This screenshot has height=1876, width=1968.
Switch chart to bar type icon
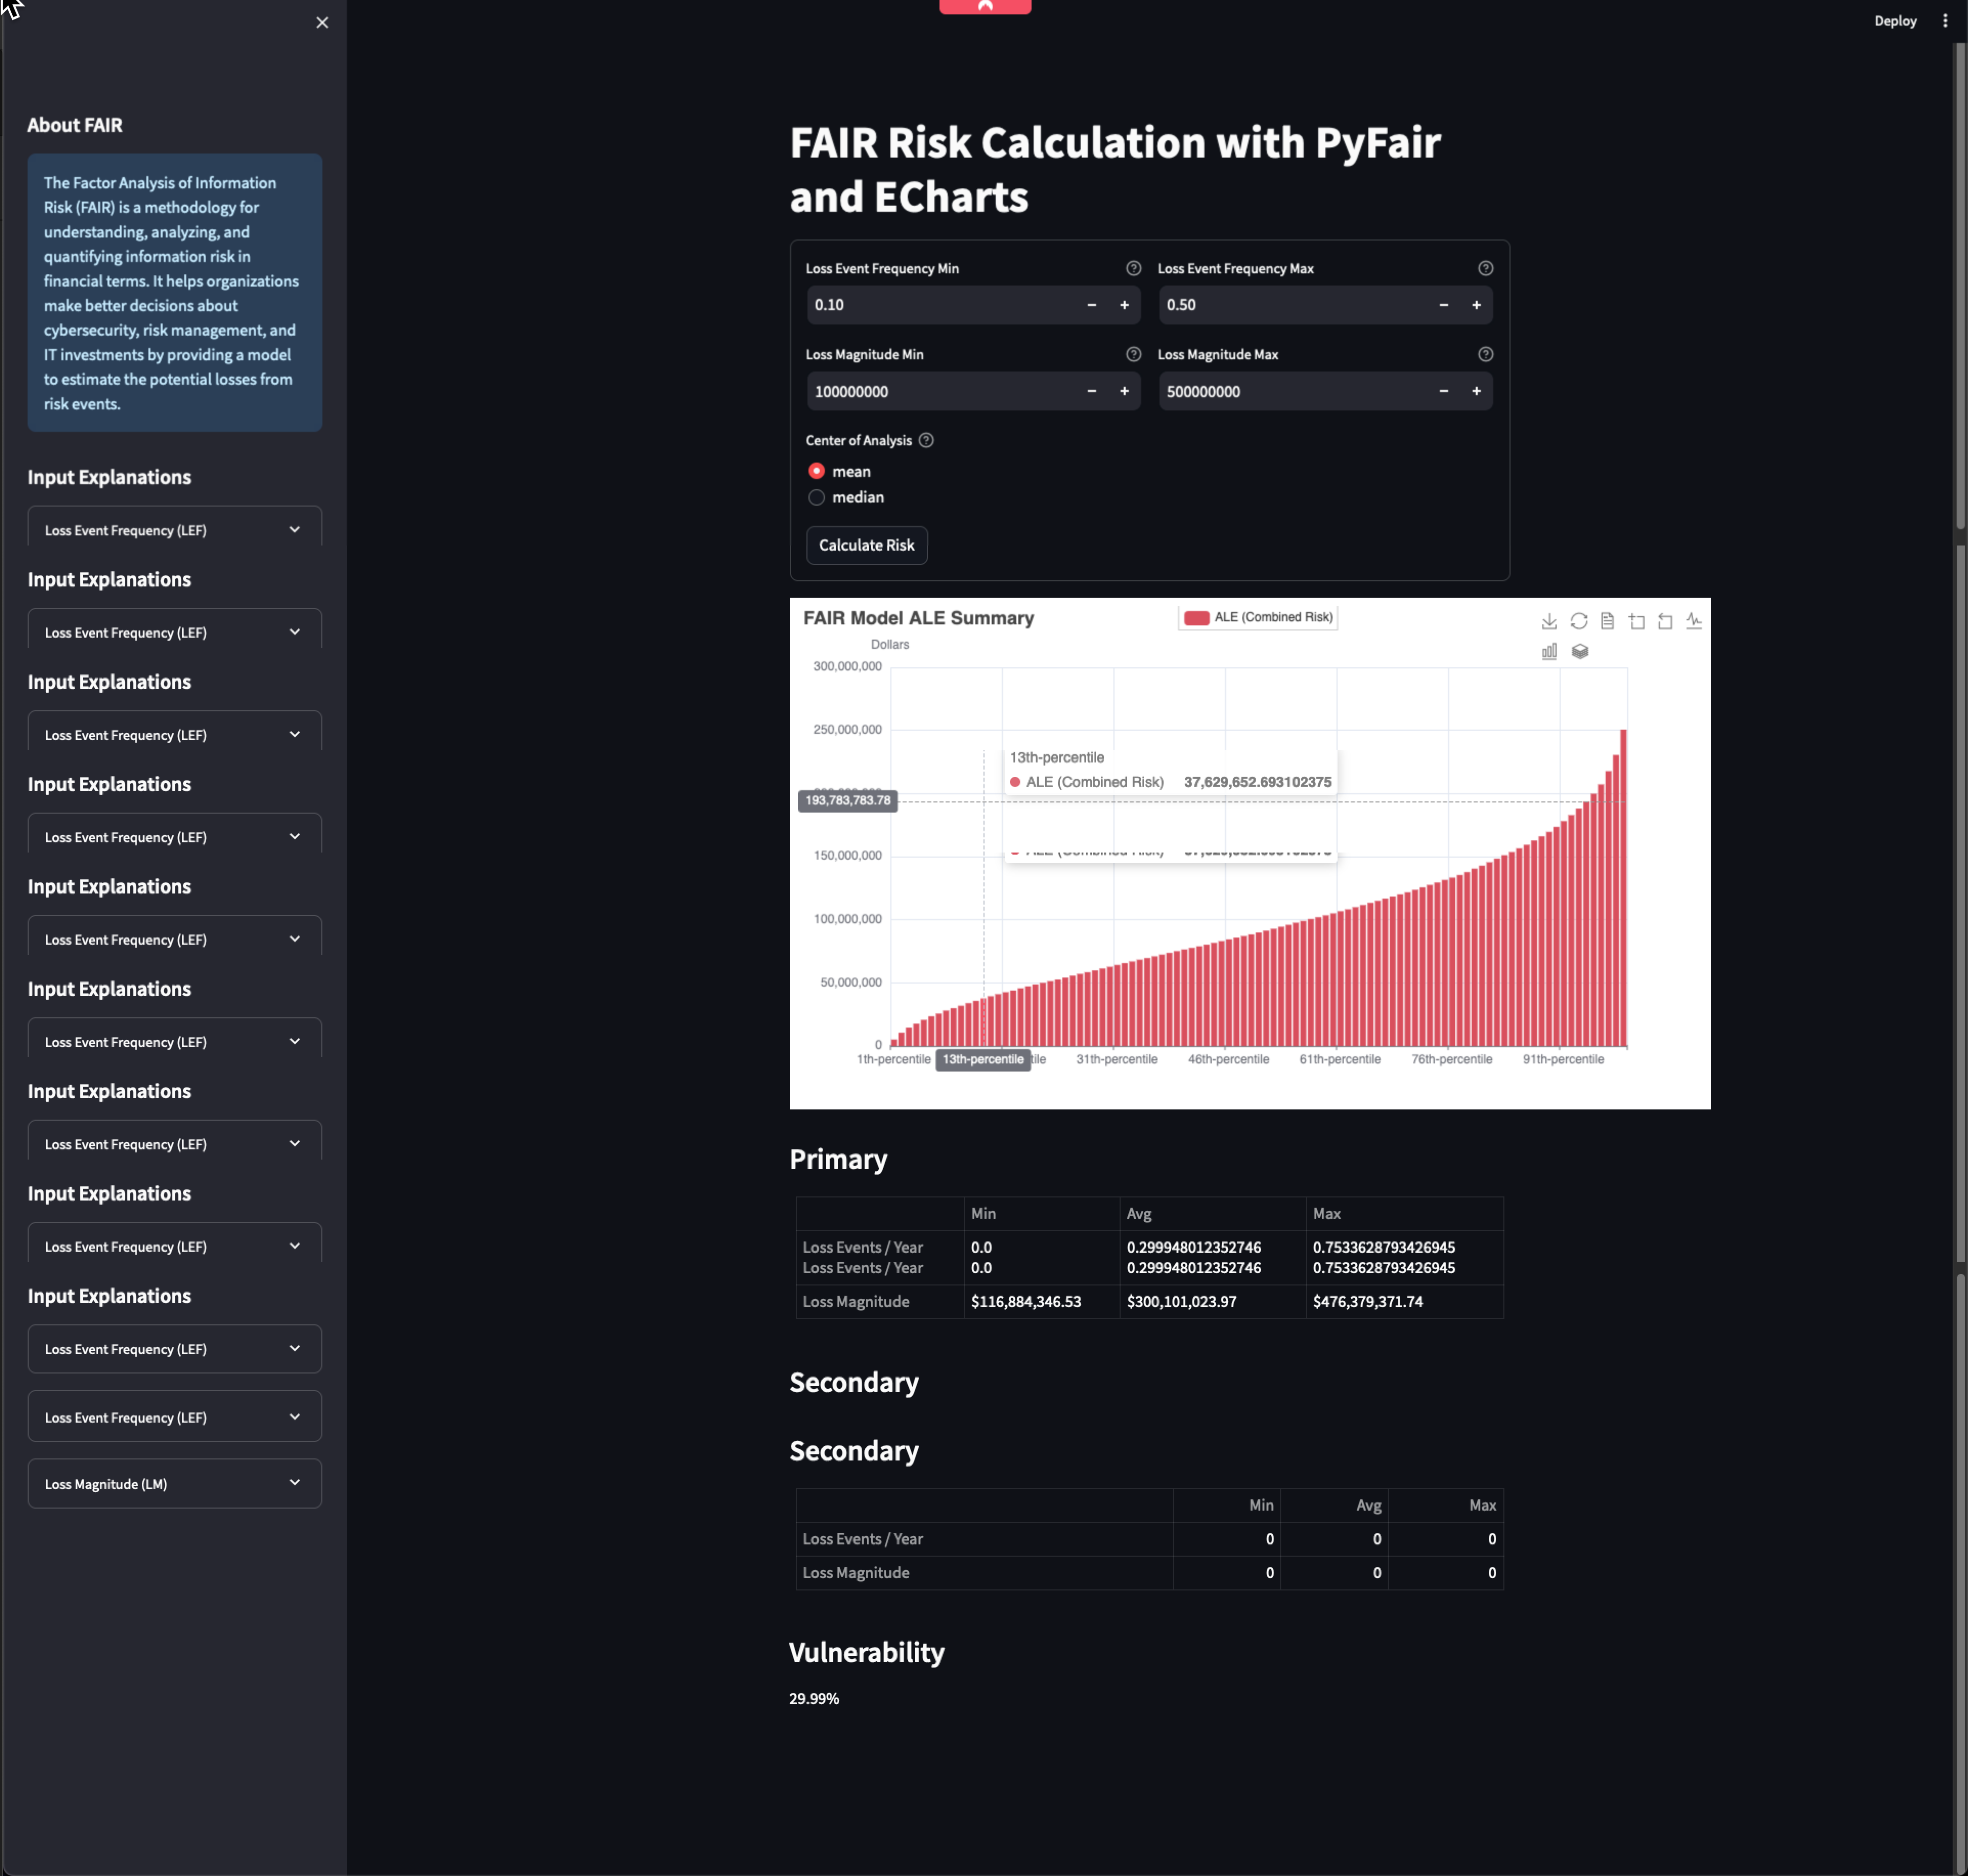tap(1549, 651)
